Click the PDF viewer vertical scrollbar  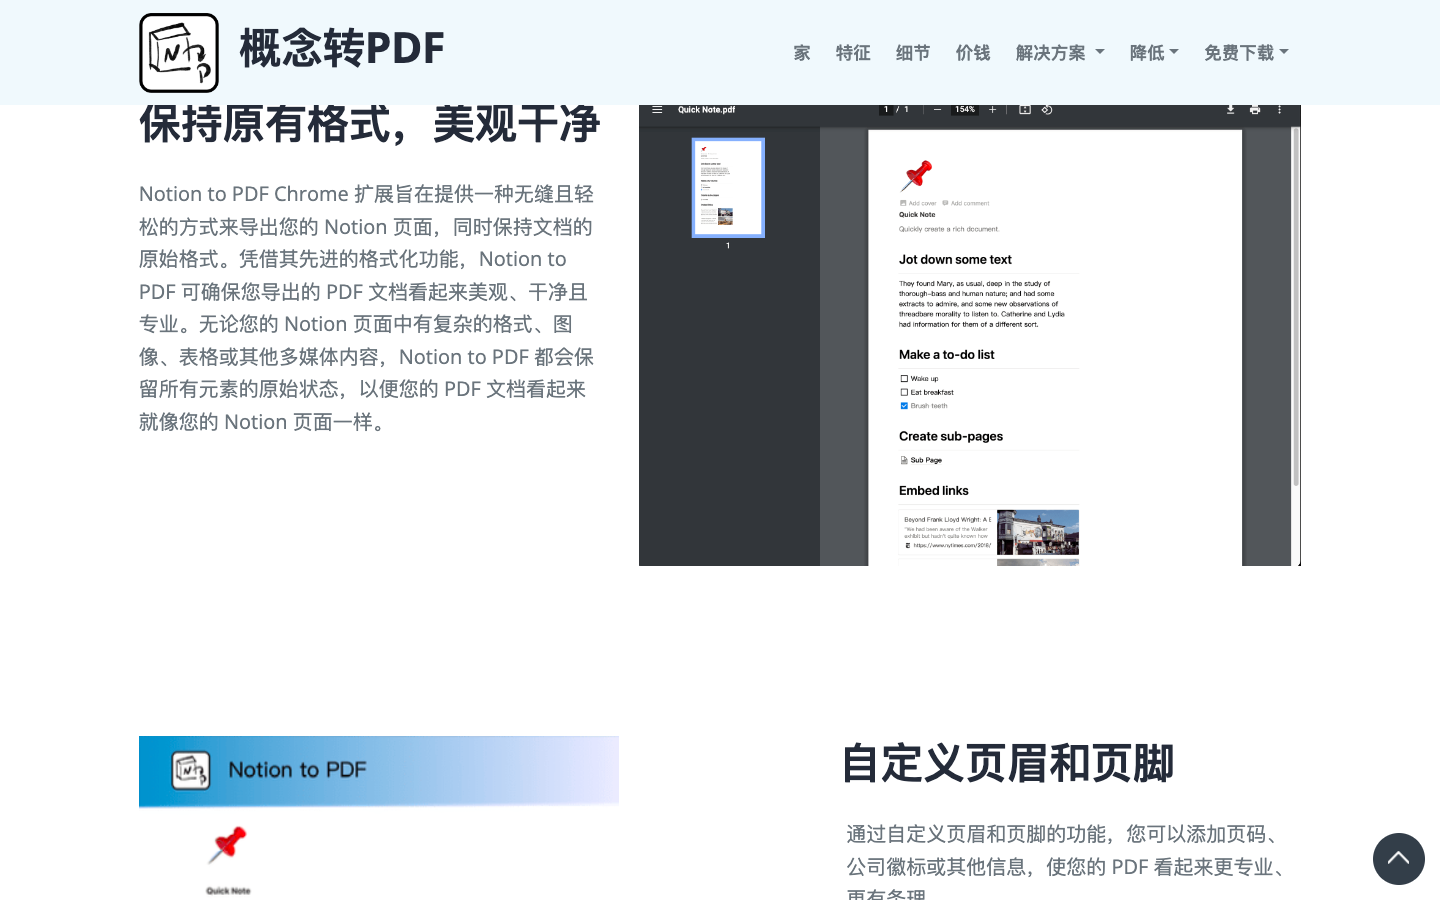click(x=1296, y=308)
